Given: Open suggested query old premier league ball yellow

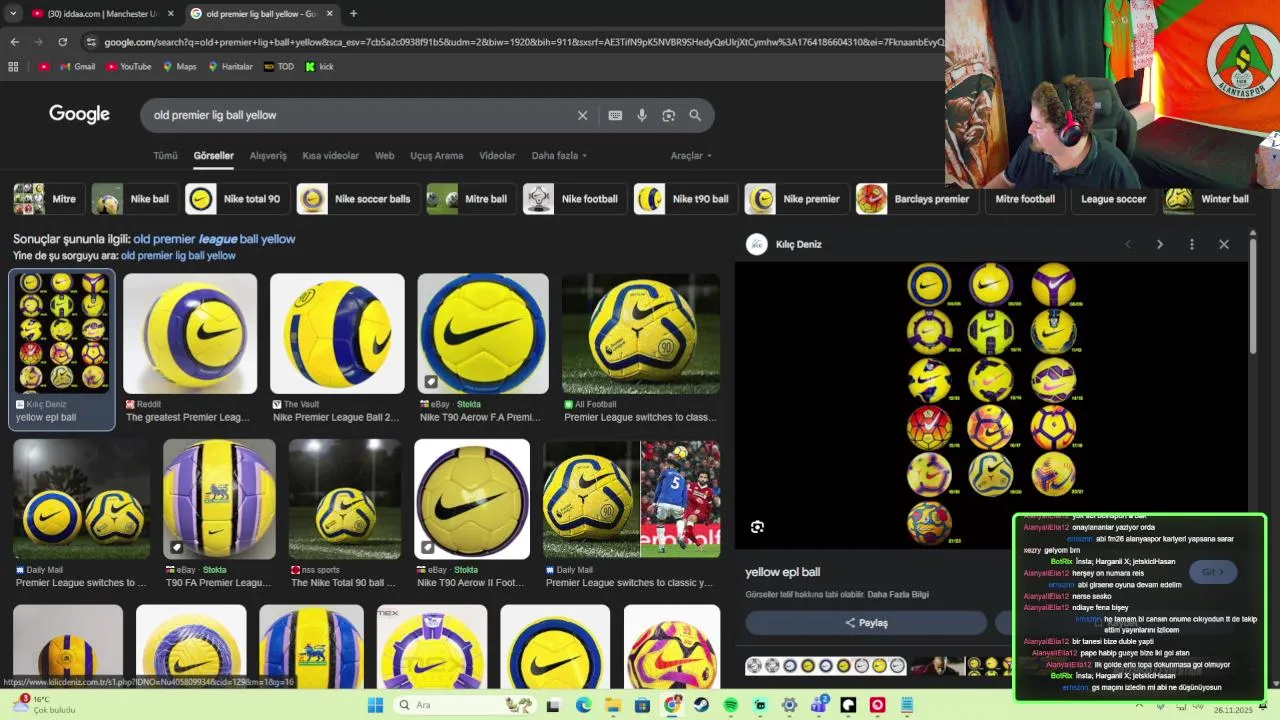Looking at the screenshot, I should pos(214,239).
